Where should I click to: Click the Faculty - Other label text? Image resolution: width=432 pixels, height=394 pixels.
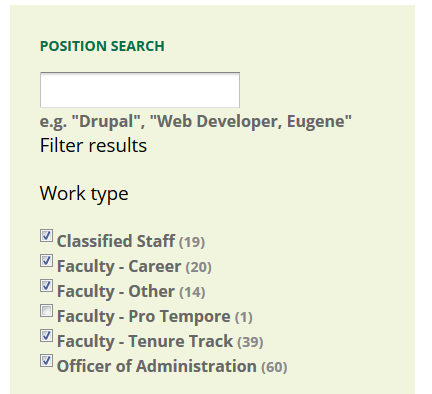click(116, 291)
